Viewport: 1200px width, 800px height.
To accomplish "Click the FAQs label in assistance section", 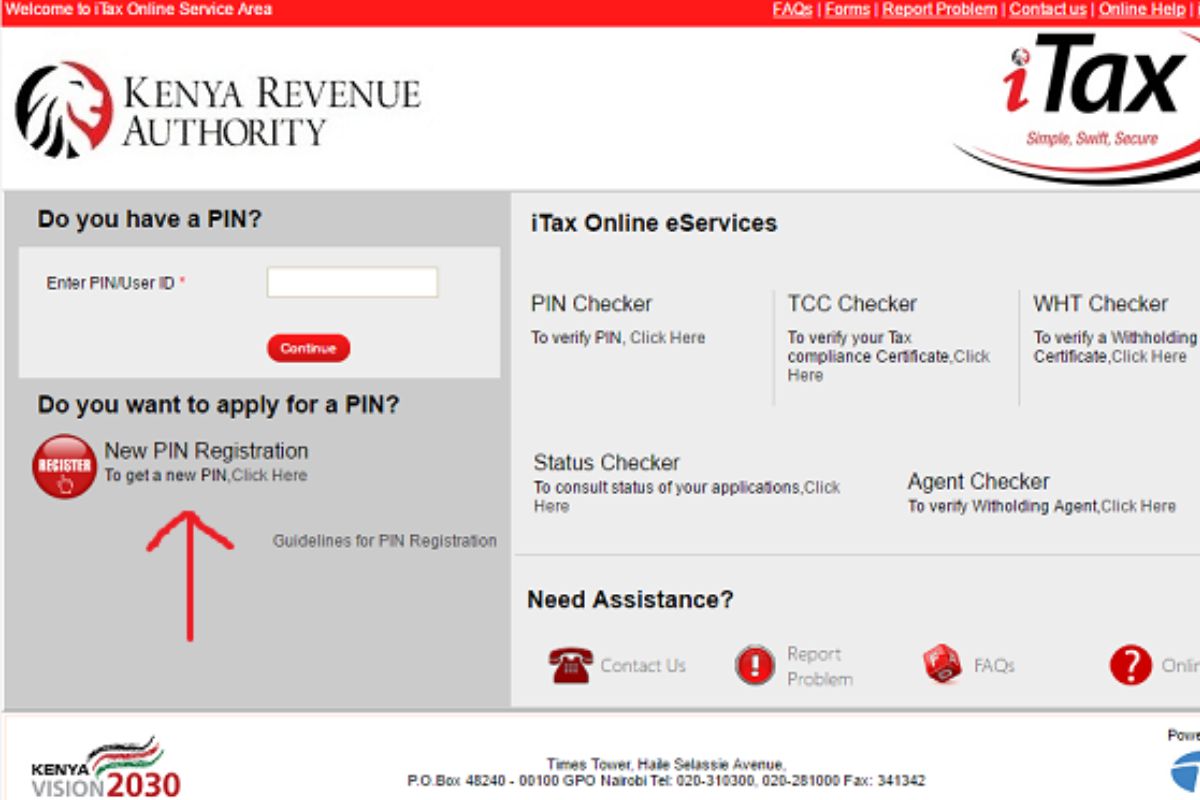I will [x=994, y=666].
